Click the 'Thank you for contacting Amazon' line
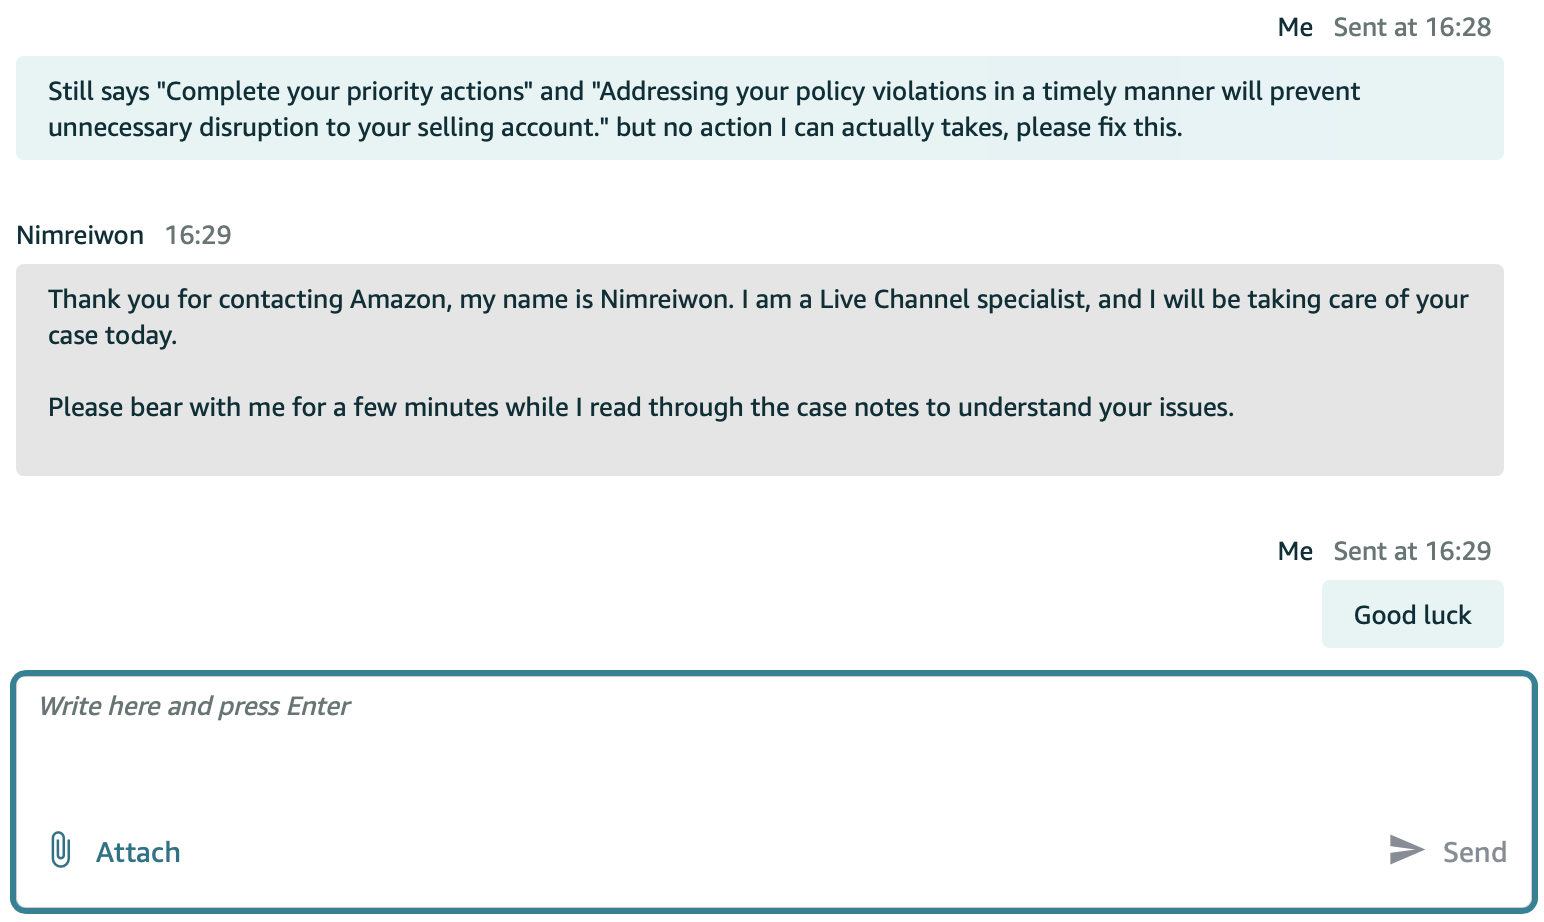Screen dimensions: 1544x922 coord(248,299)
